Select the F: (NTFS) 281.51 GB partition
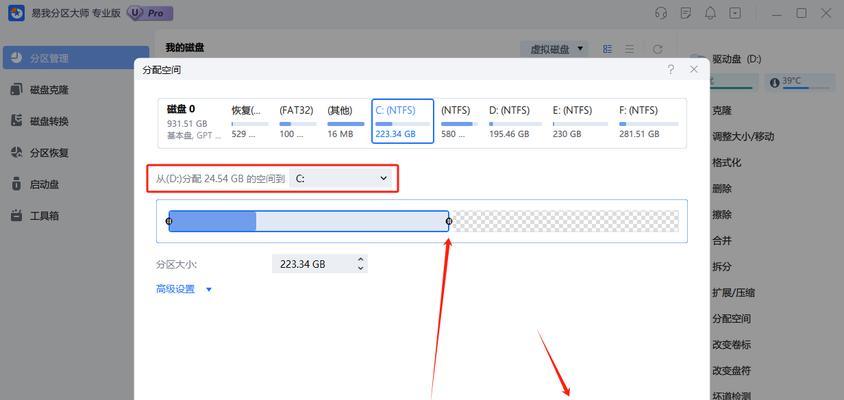The image size is (844, 400). [x=649, y=122]
